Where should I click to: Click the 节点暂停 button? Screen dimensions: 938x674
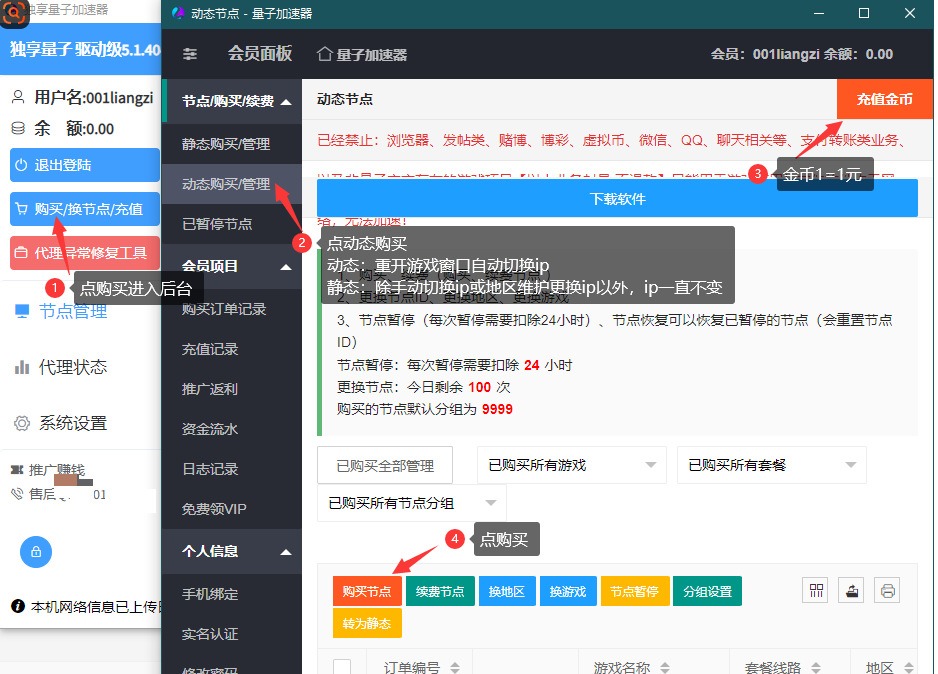click(635, 591)
